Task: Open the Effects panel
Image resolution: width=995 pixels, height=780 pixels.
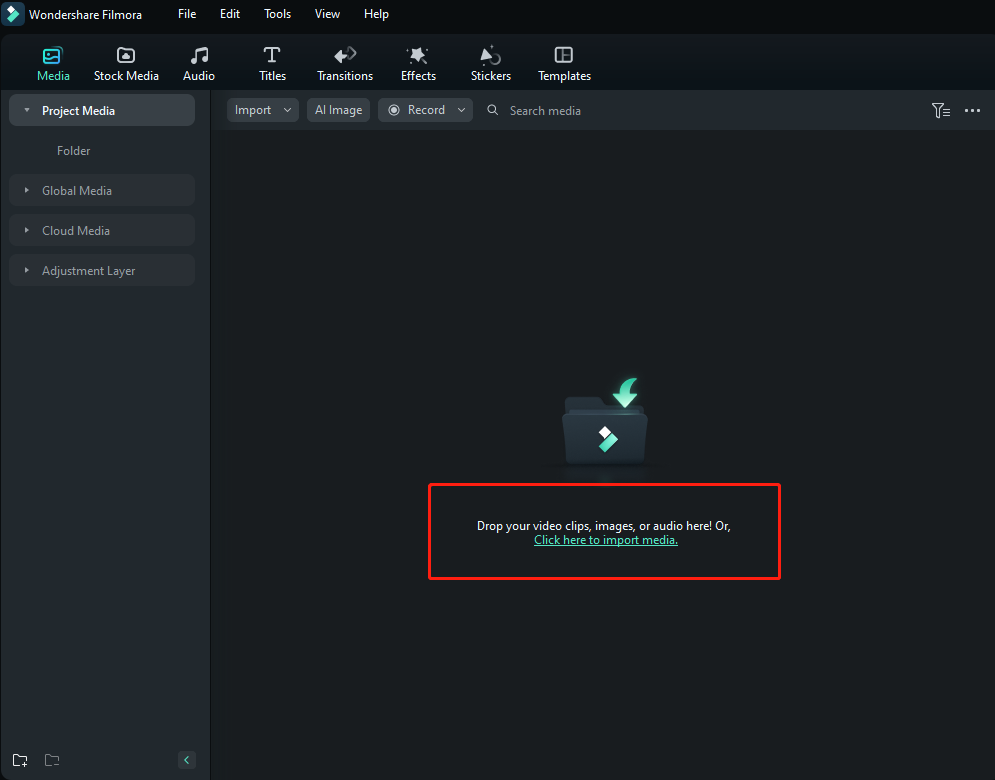Action: (418, 56)
